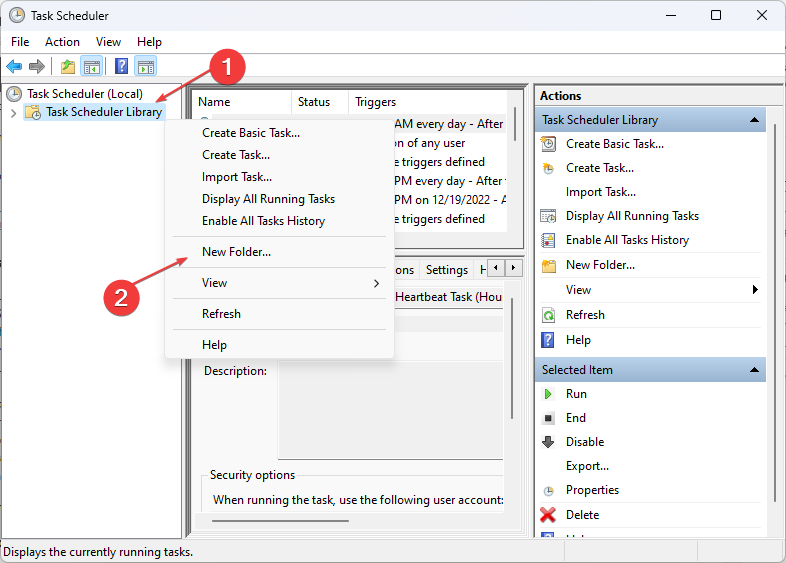
Task: Toggle the Show/Hide Console Tree toolbar icon
Action: pos(92,66)
